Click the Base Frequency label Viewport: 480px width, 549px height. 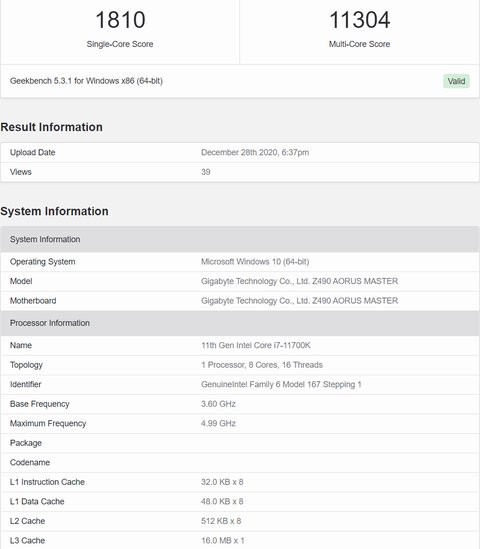[40, 404]
